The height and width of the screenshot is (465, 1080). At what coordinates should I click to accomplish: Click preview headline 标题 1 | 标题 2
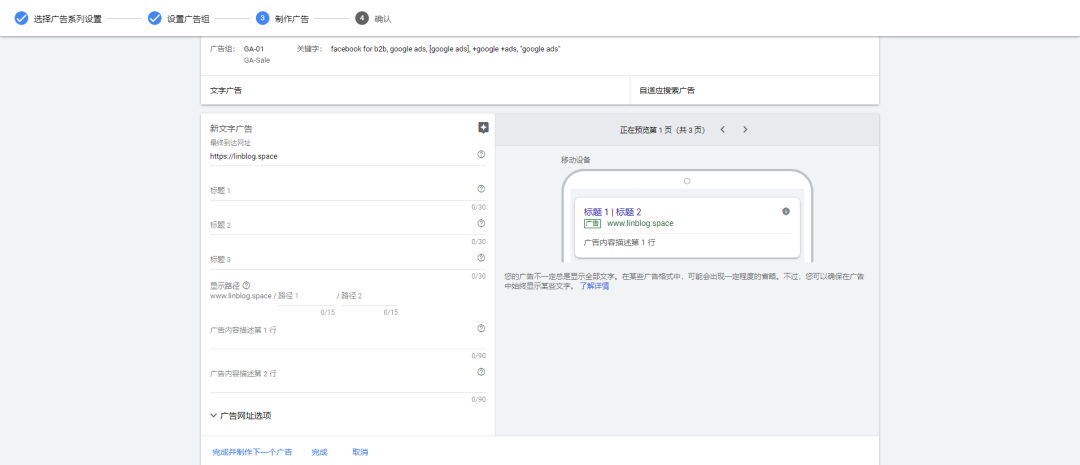[x=612, y=211]
